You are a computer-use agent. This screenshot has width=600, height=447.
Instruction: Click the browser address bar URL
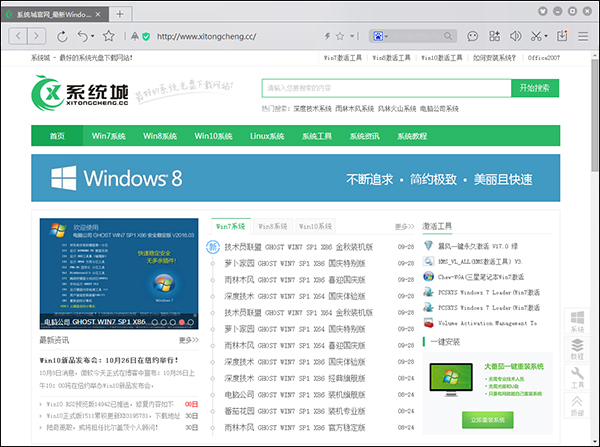(x=207, y=36)
